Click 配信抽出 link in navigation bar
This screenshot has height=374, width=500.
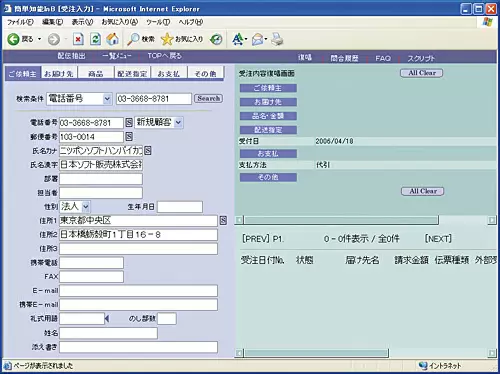click(72, 56)
